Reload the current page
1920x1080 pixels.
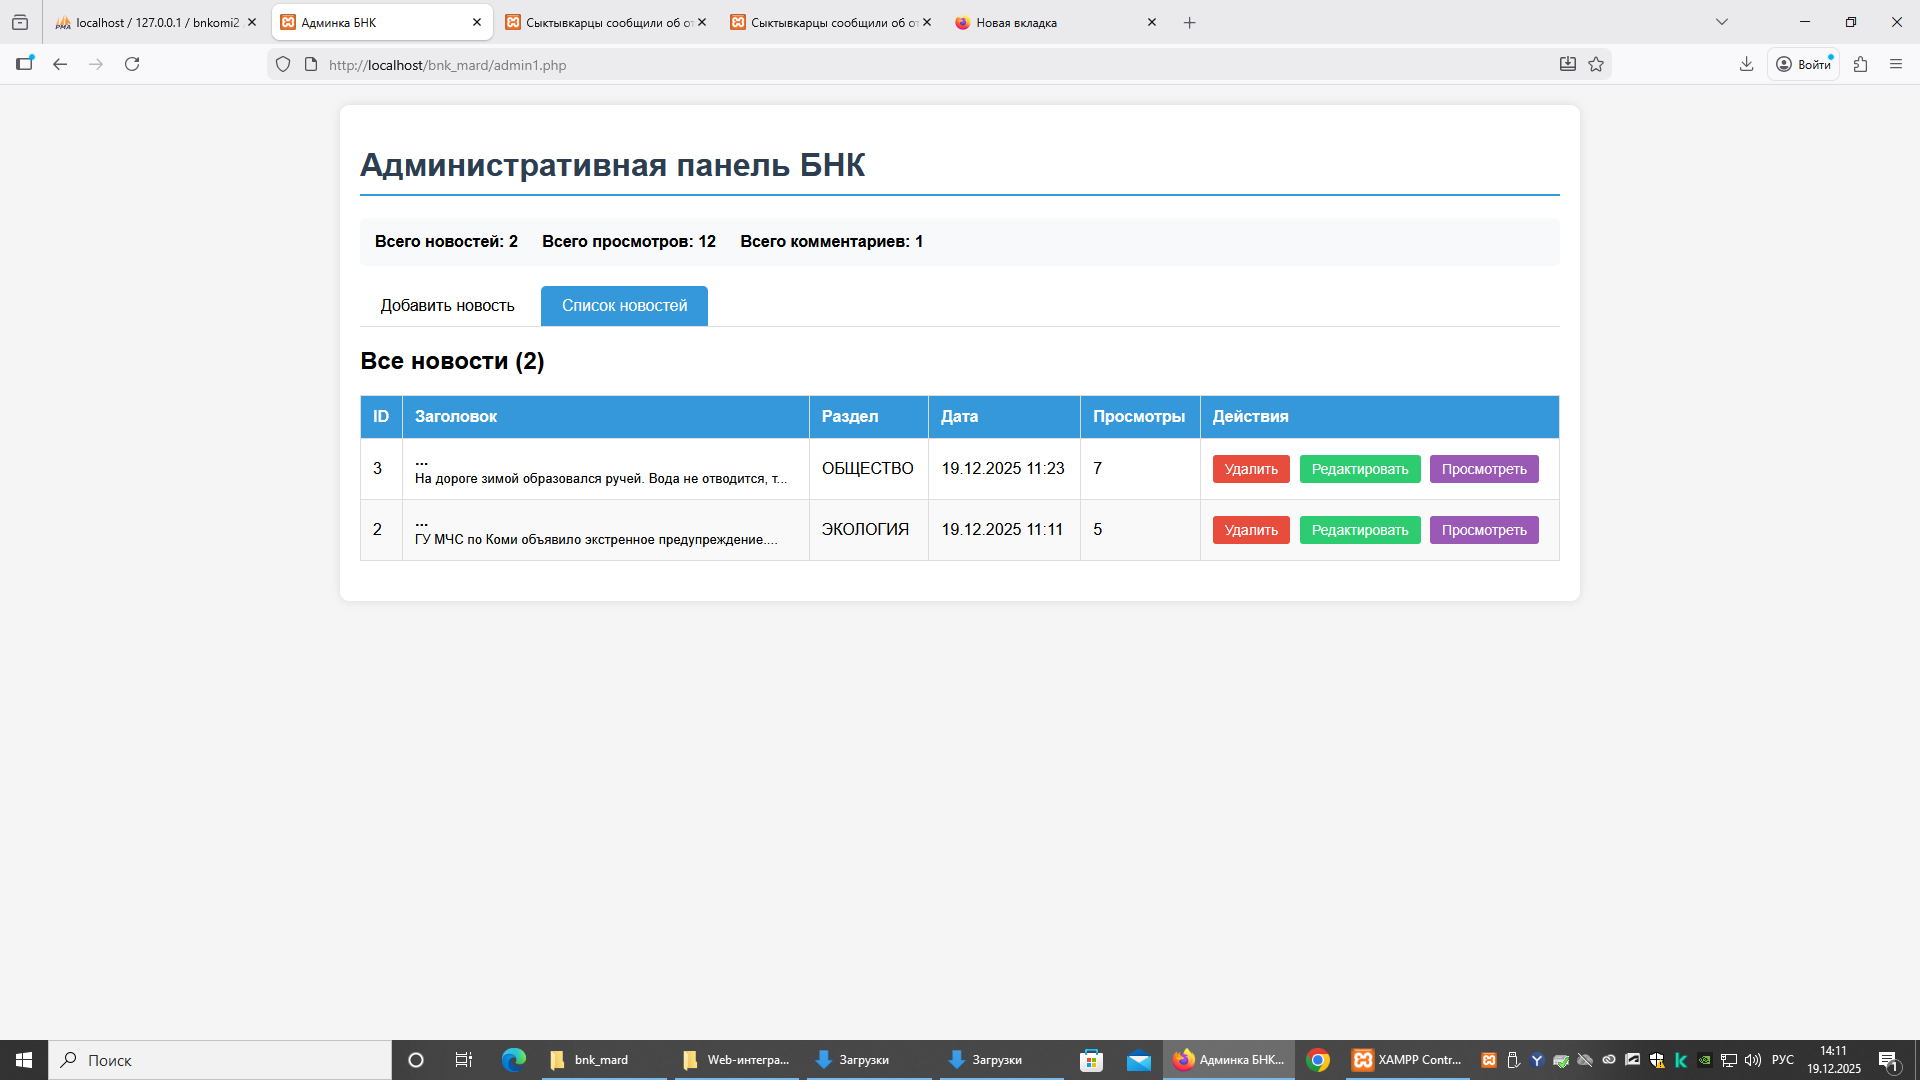point(132,64)
